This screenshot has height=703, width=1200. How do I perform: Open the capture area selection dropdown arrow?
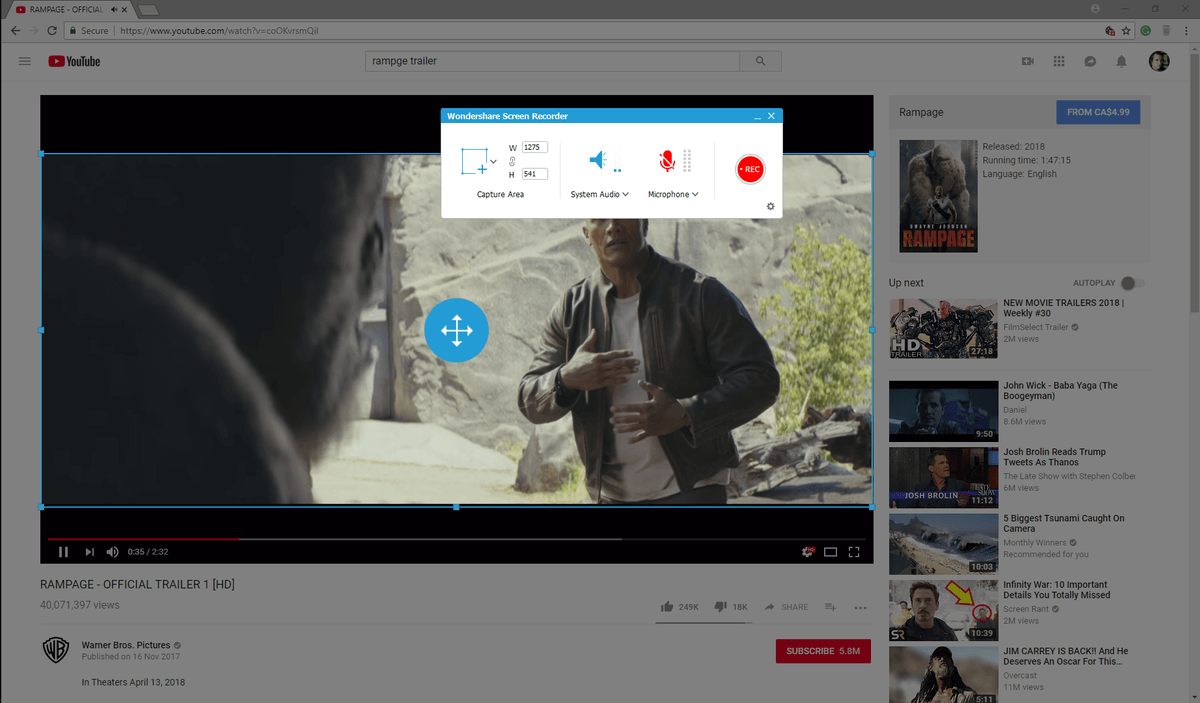494,162
